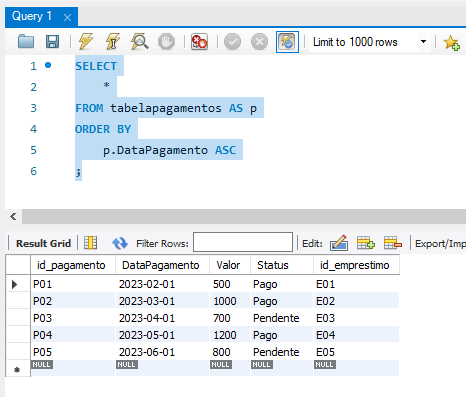The width and height of the screenshot is (466, 397).
Task: Click NULL cell under Status column
Action: point(282,368)
